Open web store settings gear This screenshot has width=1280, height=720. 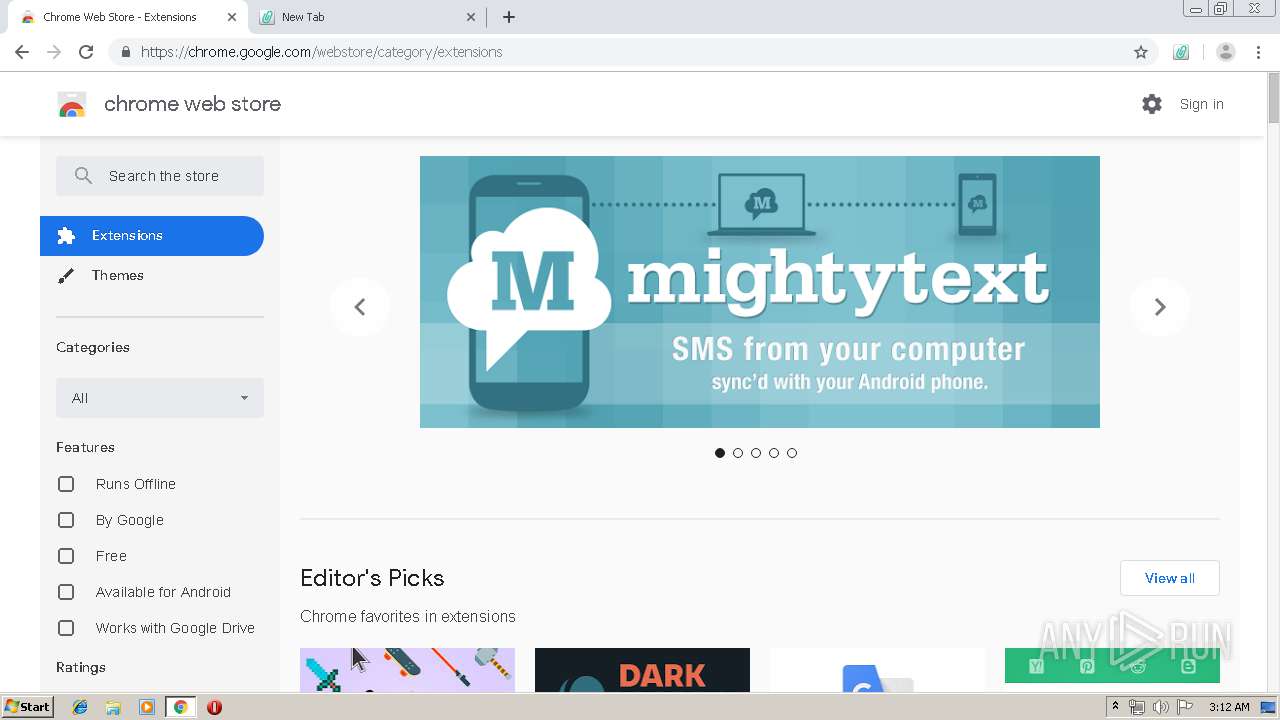pos(1152,104)
